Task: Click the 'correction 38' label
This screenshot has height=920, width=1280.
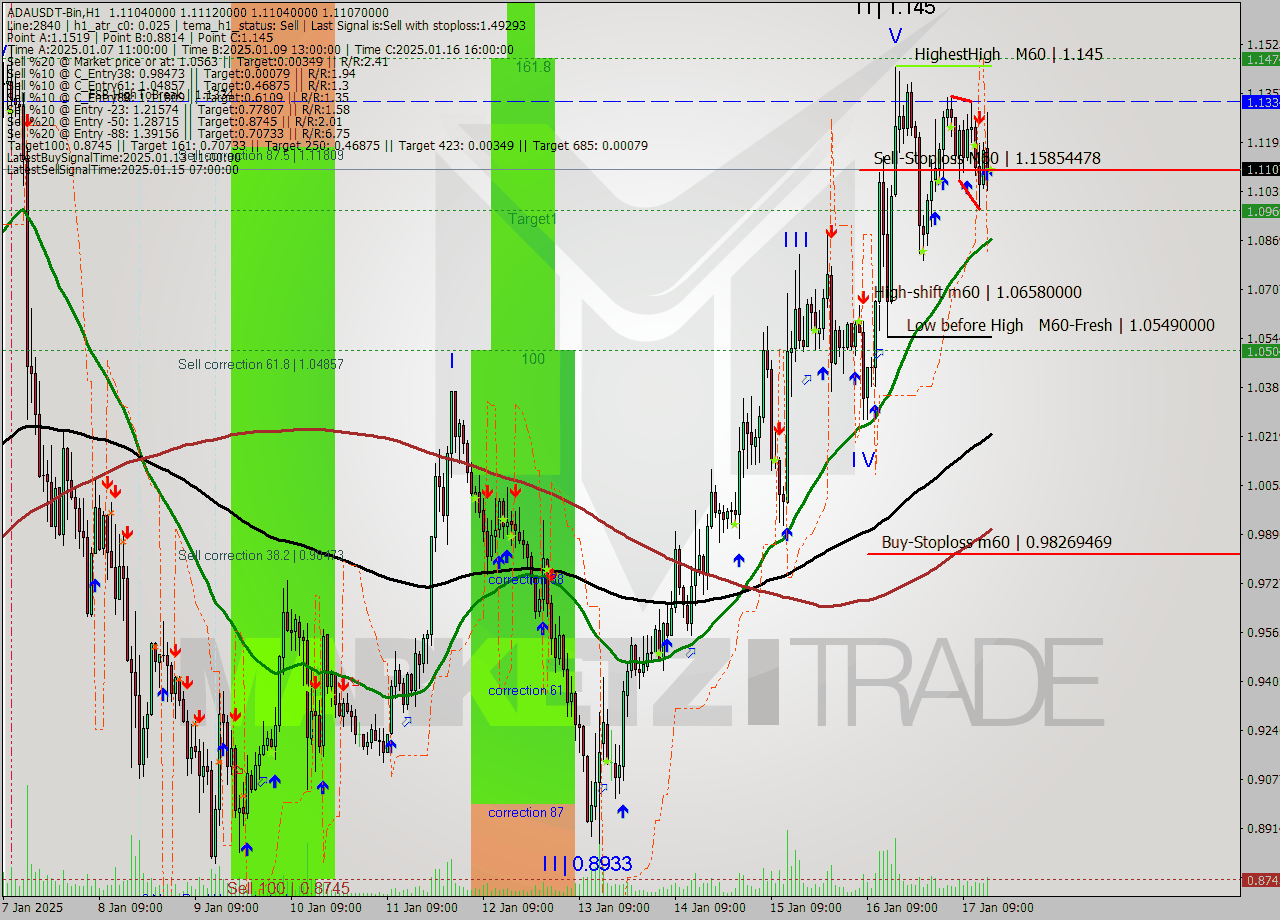Action: point(526,579)
